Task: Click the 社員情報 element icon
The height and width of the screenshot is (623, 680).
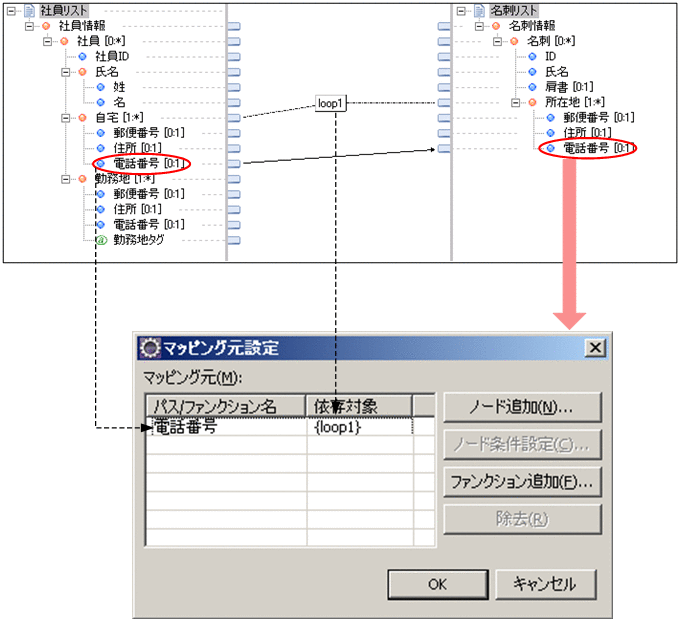Action: pos(46,26)
